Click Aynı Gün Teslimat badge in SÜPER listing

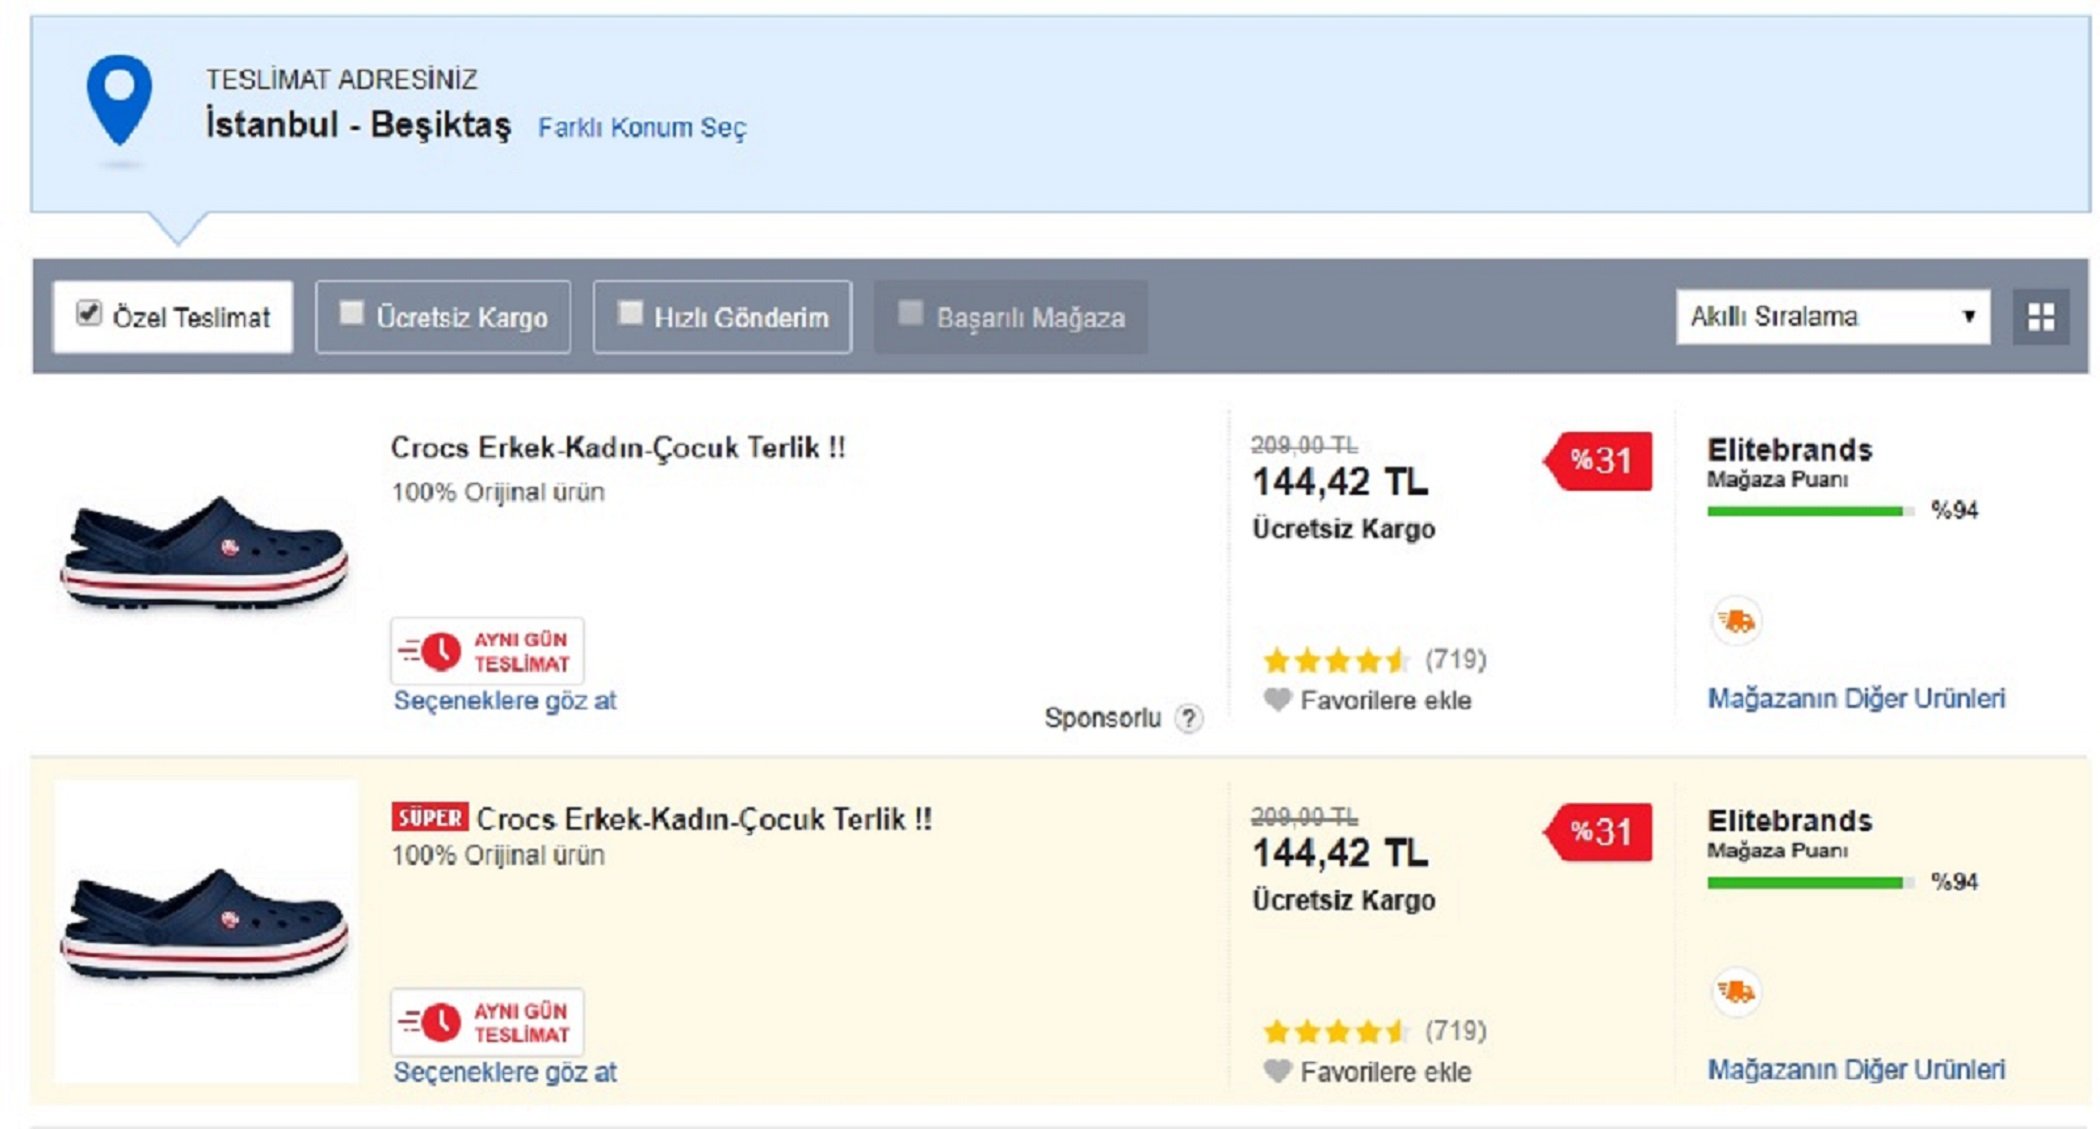tap(487, 1022)
